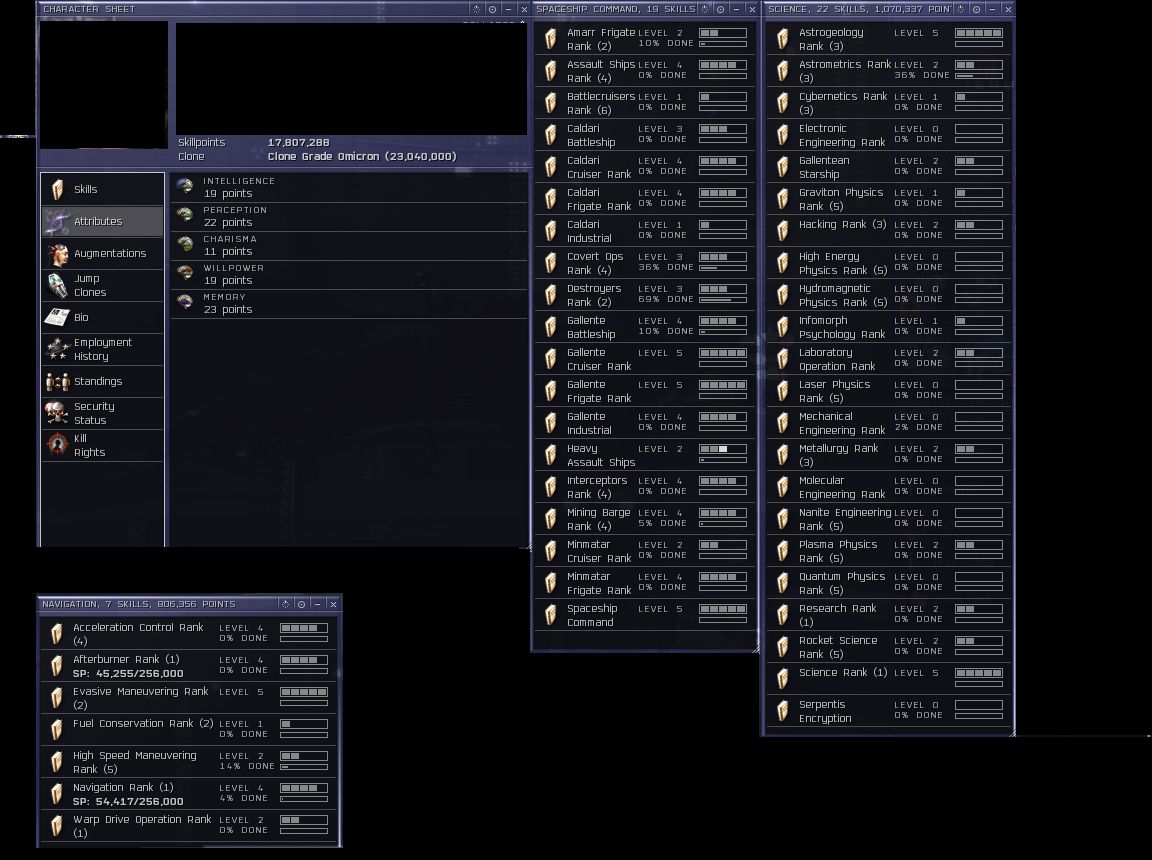Click the Clone Grade Omicron text
The width and height of the screenshot is (1152, 860).
tap(361, 156)
